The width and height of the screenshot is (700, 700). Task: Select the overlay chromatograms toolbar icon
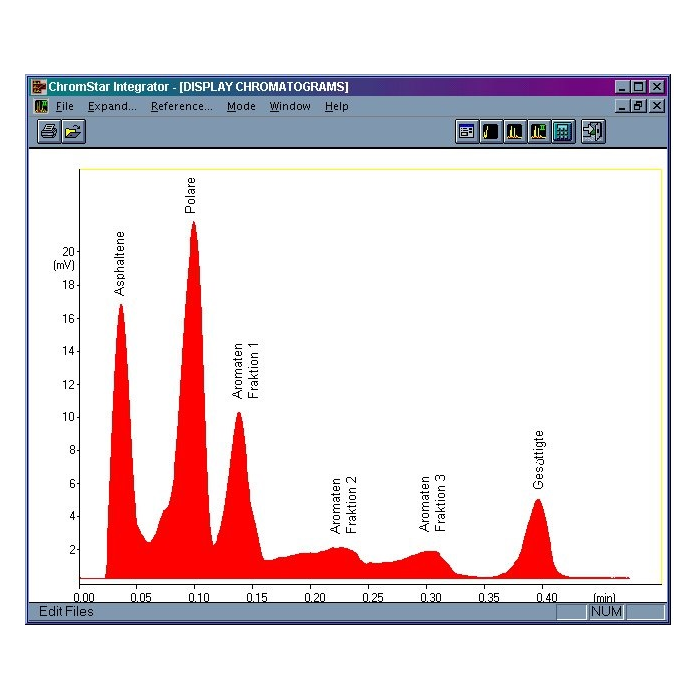(538, 131)
